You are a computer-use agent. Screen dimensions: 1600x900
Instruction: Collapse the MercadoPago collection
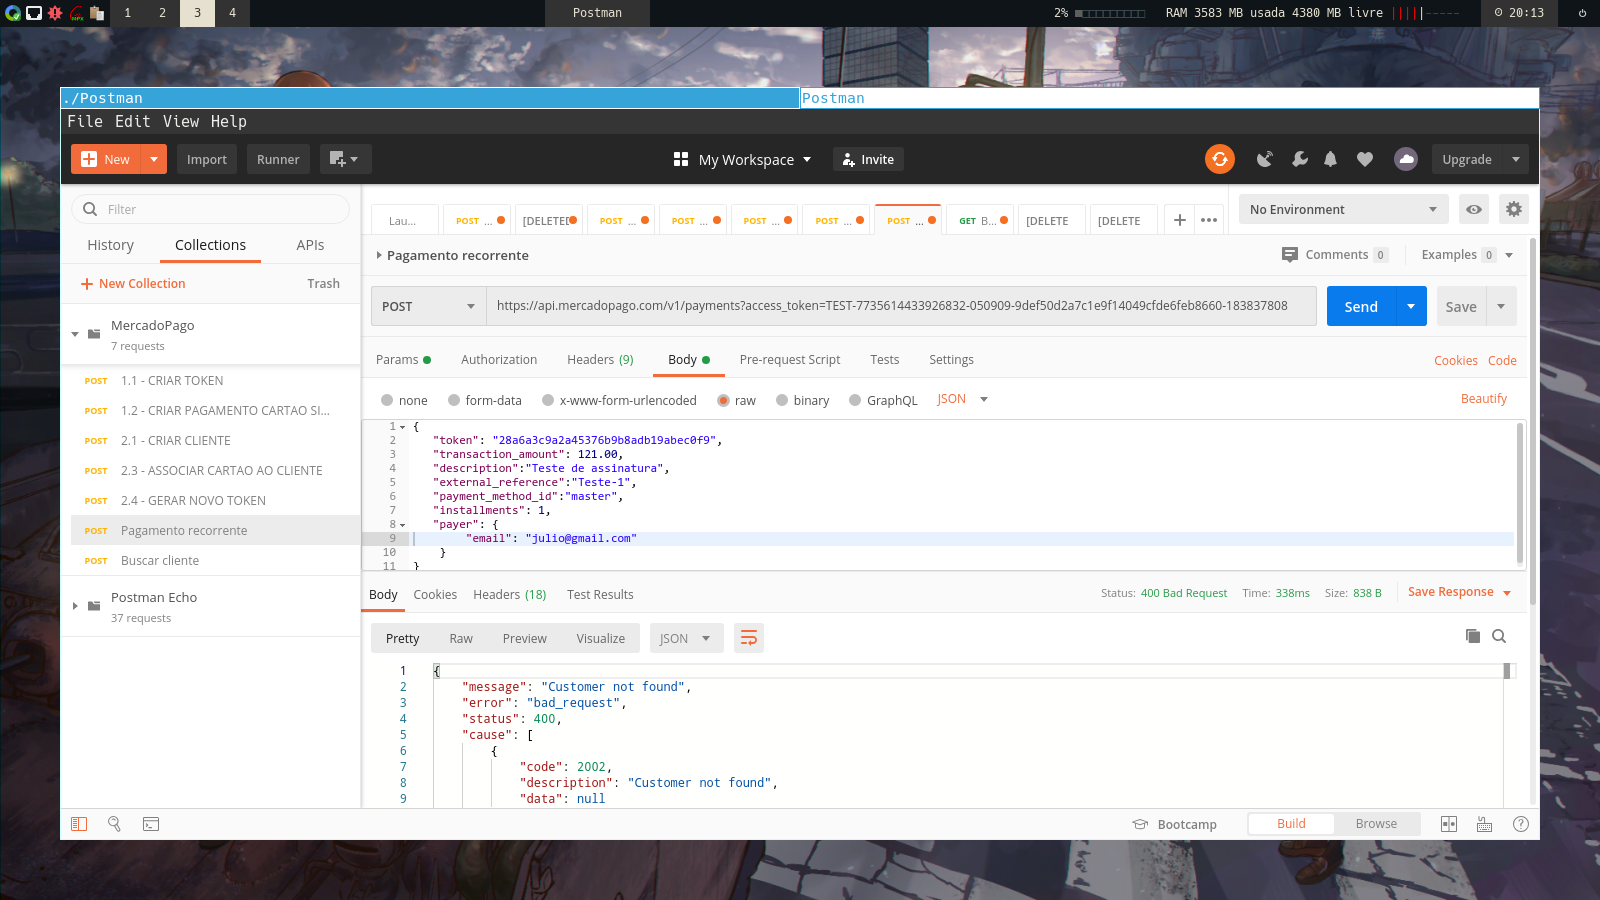[75, 334]
